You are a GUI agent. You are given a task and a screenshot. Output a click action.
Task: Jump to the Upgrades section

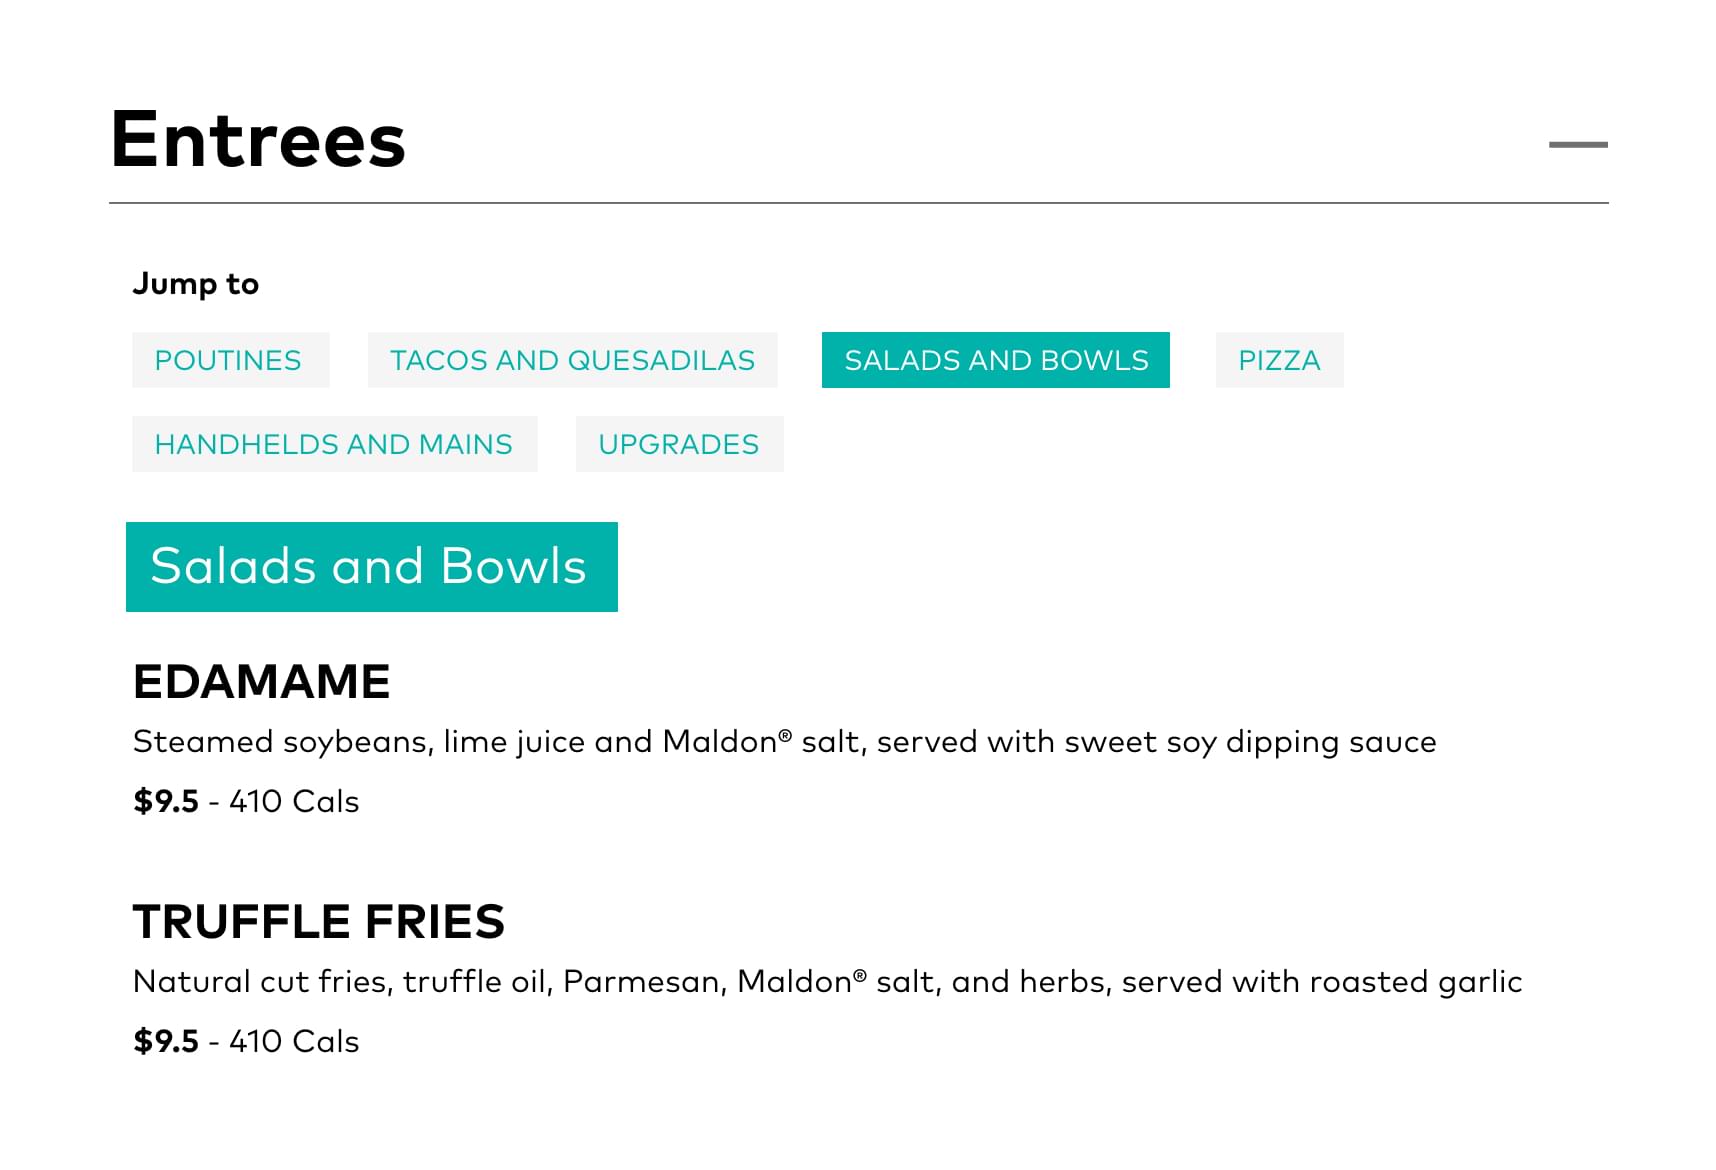pyautogui.click(x=679, y=444)
